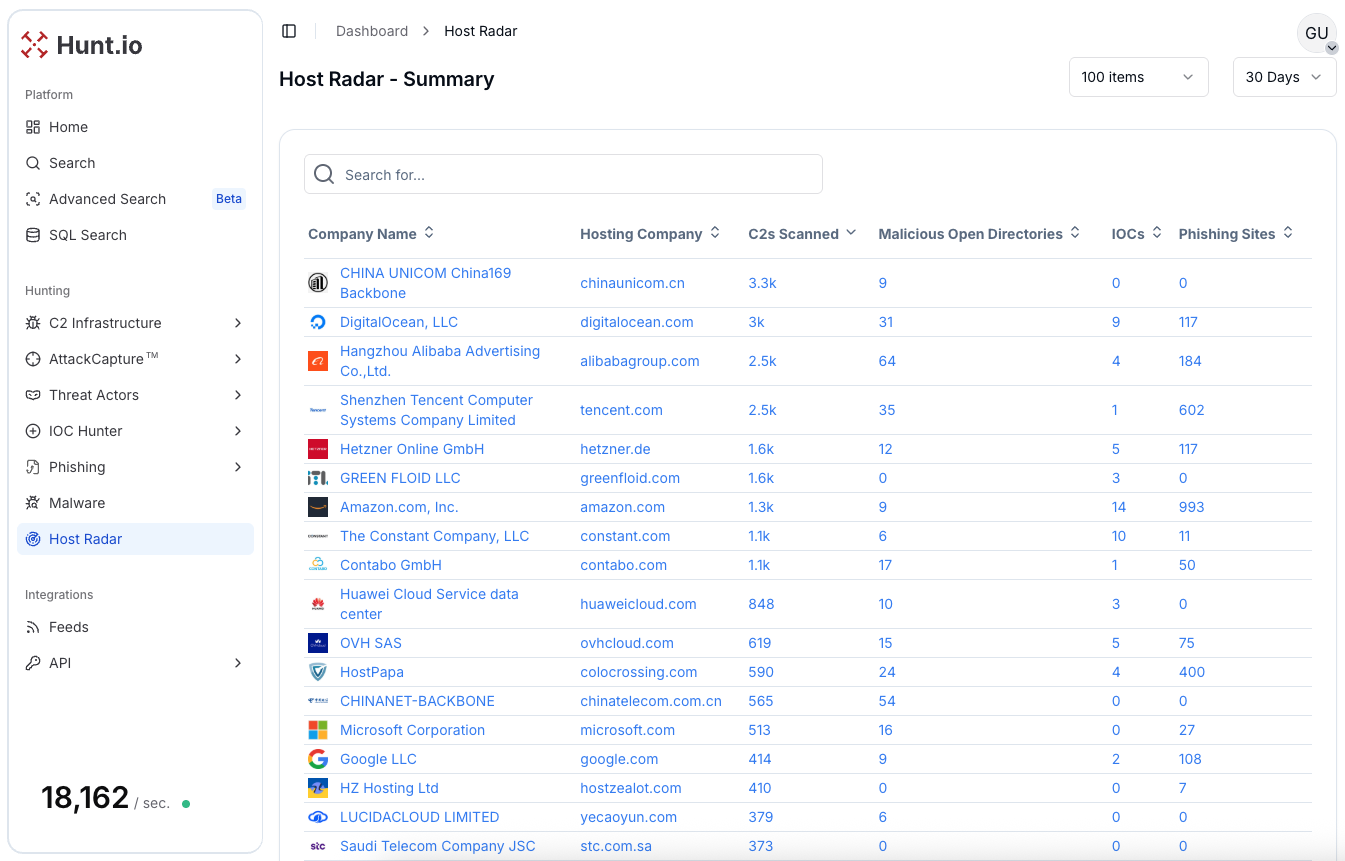Click the Home sidebar icon

(x=33, y=127)
